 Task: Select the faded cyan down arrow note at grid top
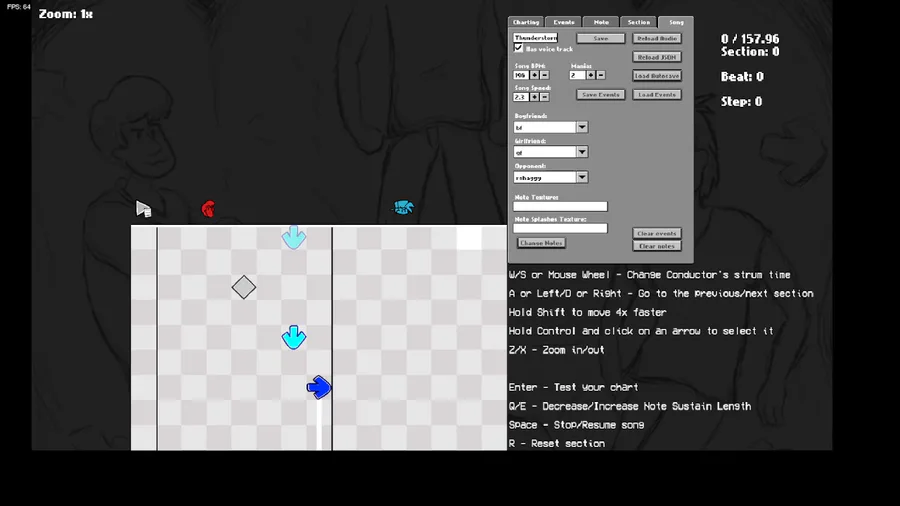pos(294,237)
